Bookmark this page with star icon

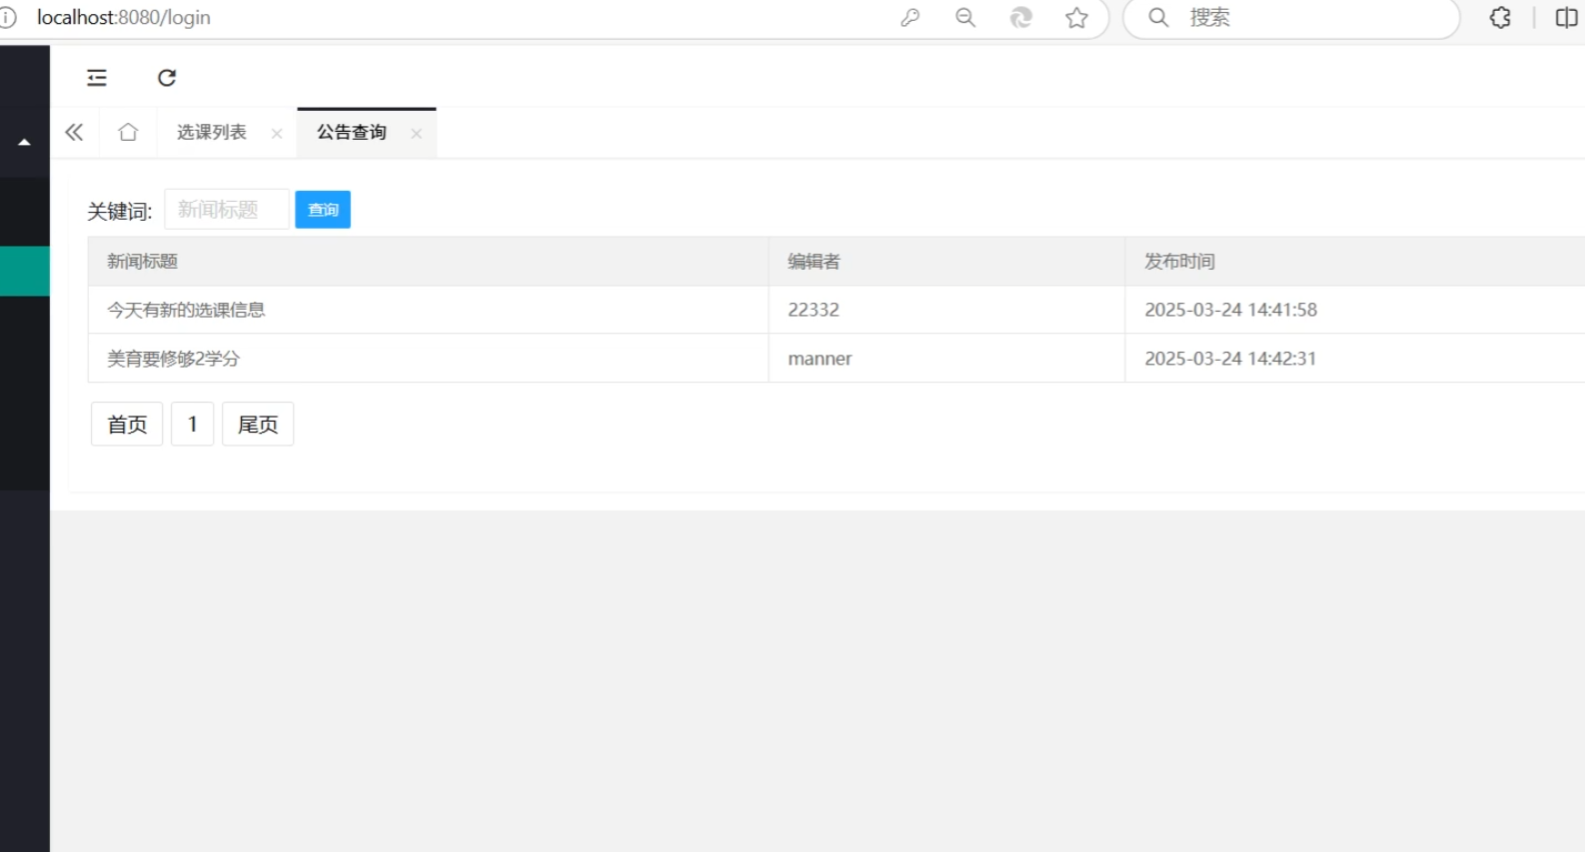[1076, 18]
